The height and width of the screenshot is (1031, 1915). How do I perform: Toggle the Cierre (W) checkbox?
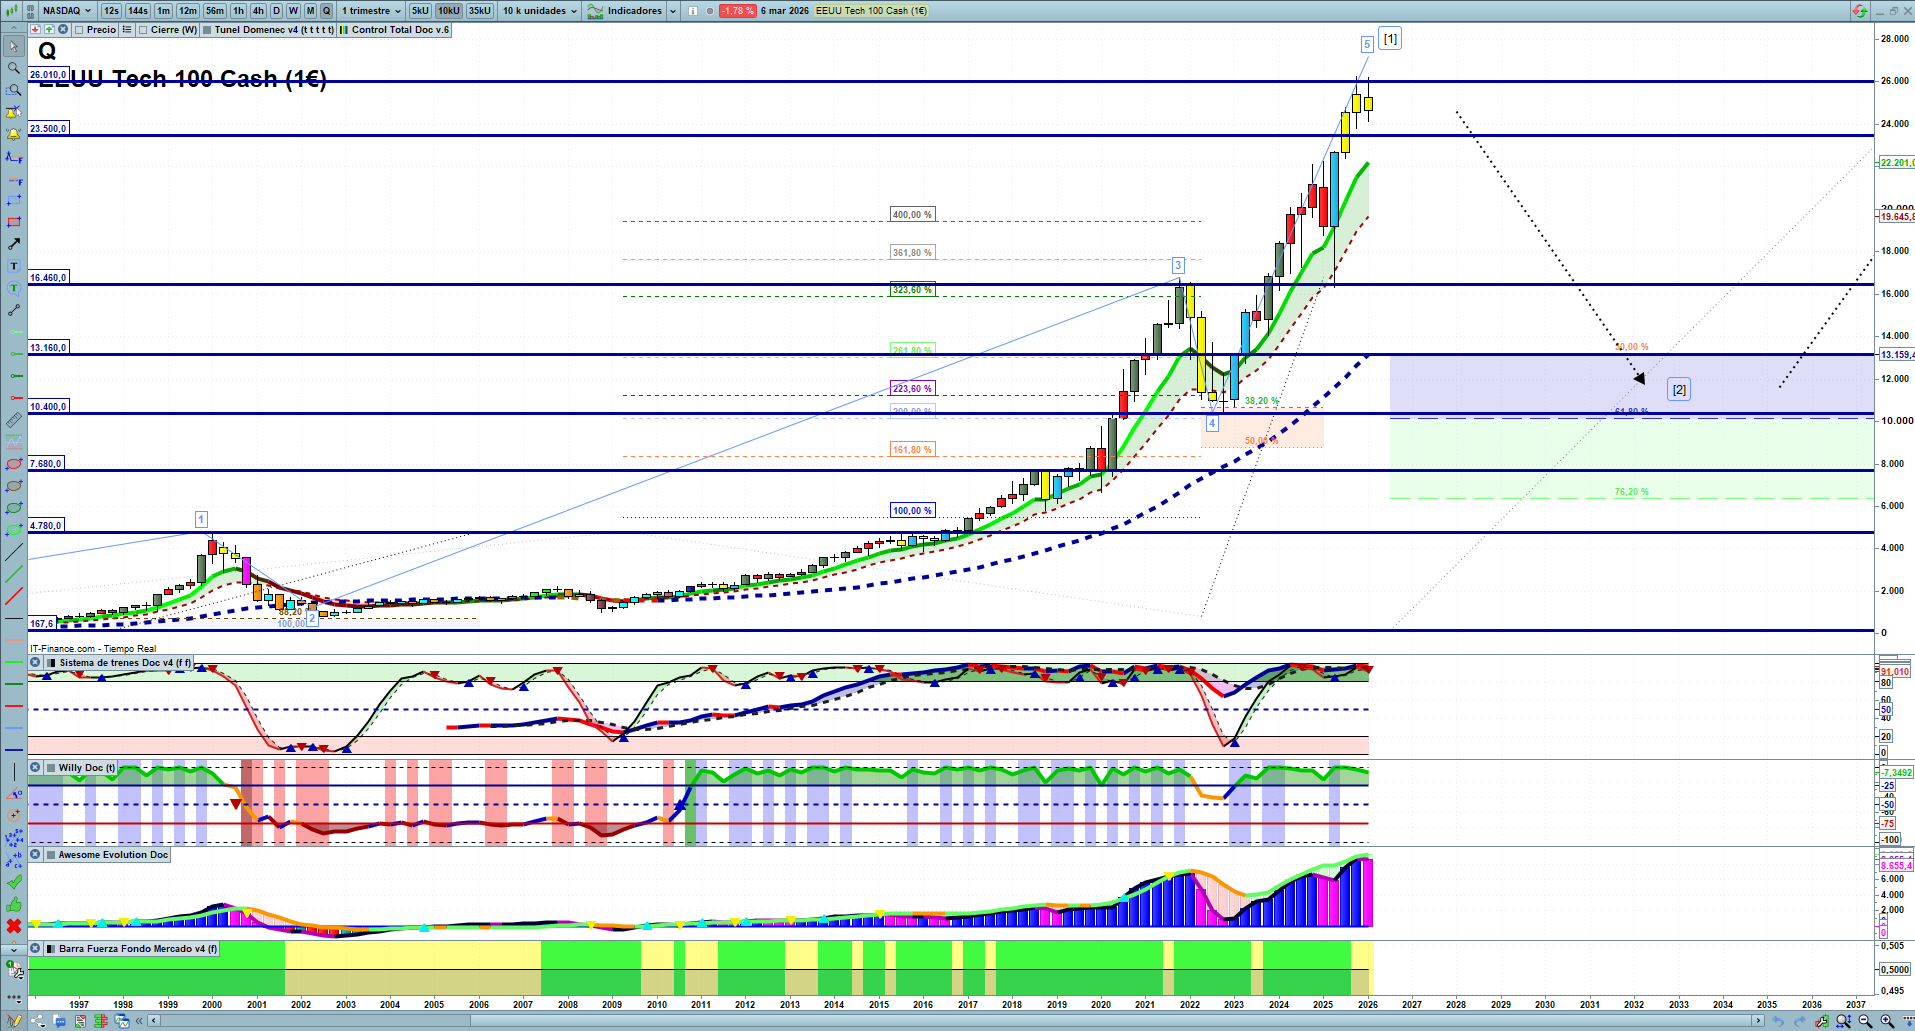143,30
